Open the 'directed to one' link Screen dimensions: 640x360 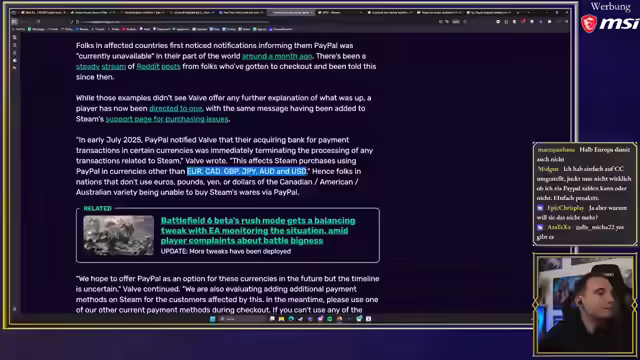[x=176, y=109]
